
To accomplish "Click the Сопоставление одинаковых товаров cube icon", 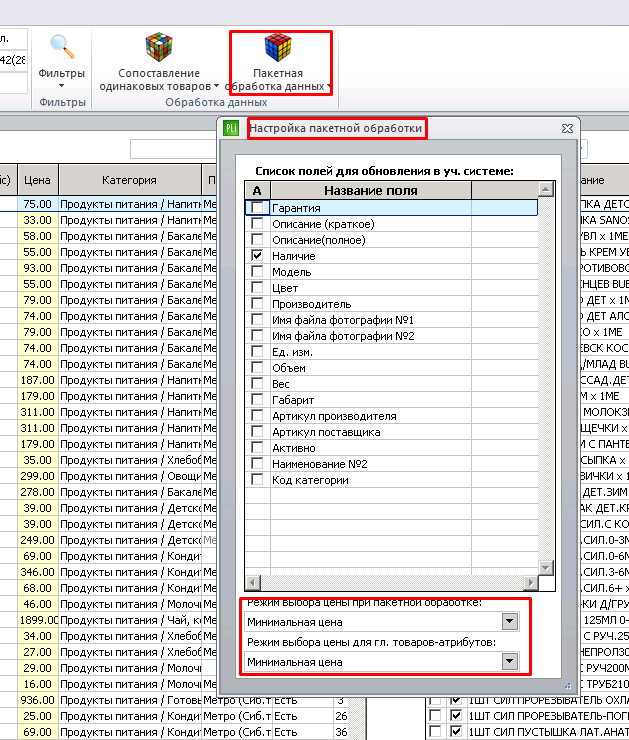I will pos(159,47).
